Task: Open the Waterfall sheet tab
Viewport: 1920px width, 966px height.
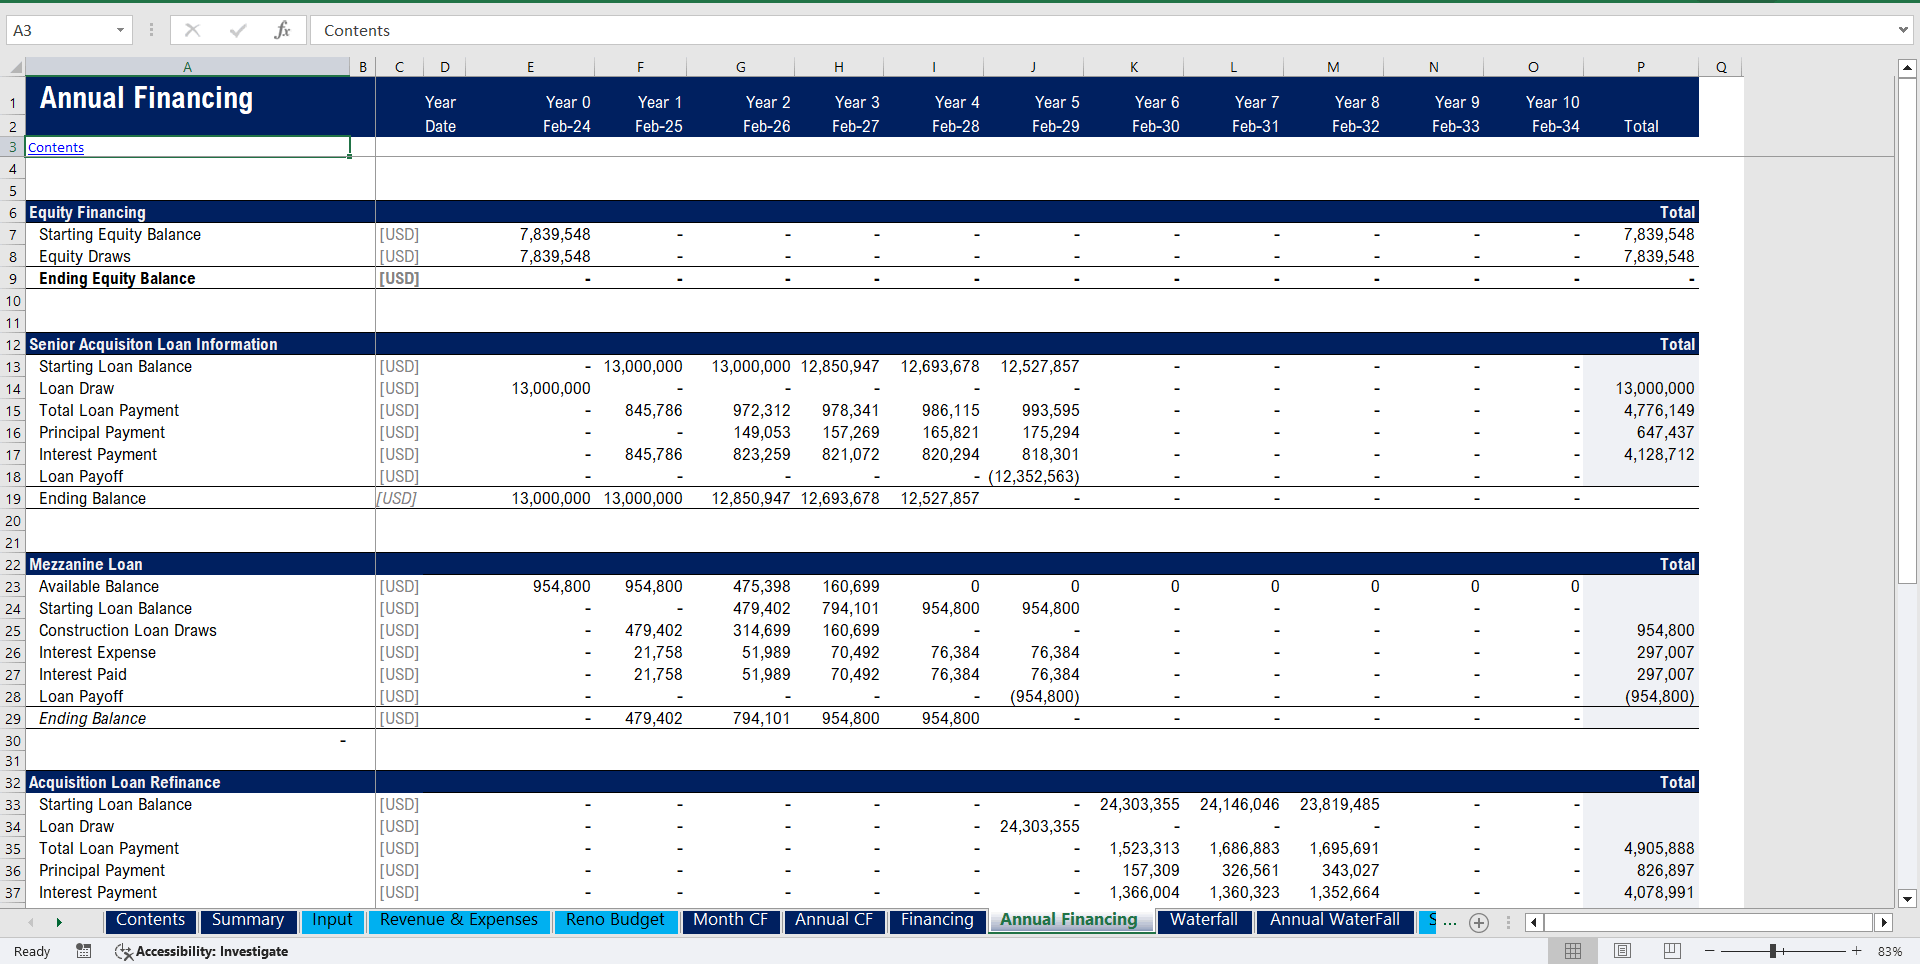Action: [1204, 920]
